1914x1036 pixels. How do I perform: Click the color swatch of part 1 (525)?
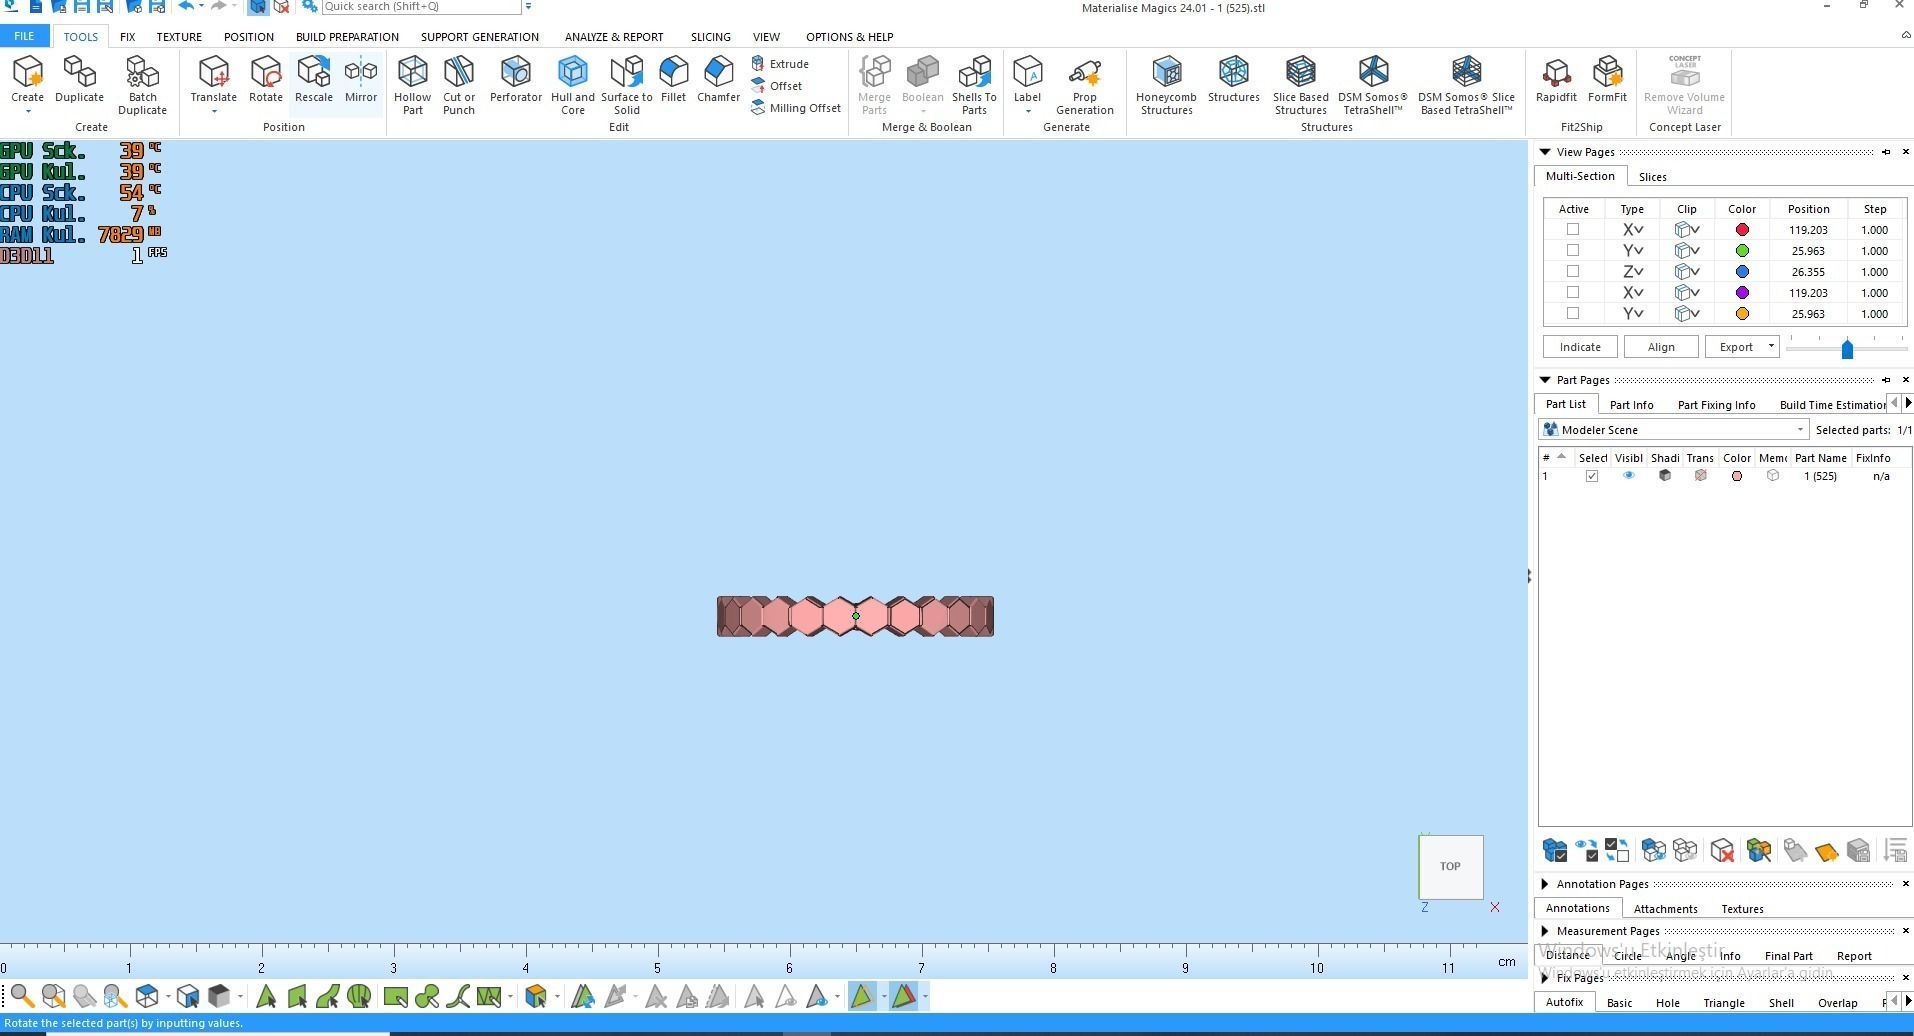(1737, 476)
